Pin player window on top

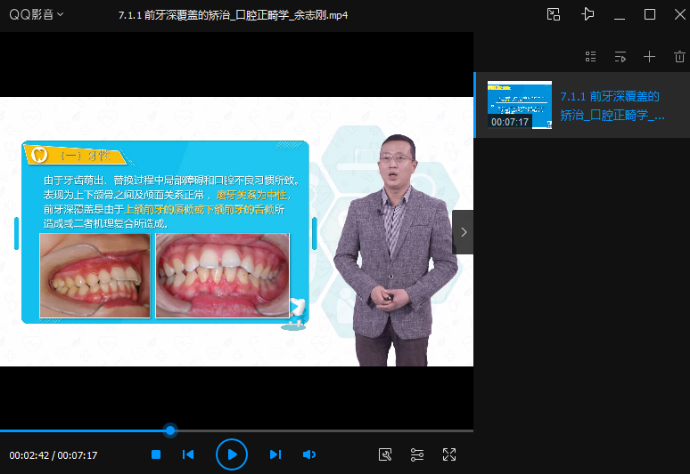(x=587, y=14)
